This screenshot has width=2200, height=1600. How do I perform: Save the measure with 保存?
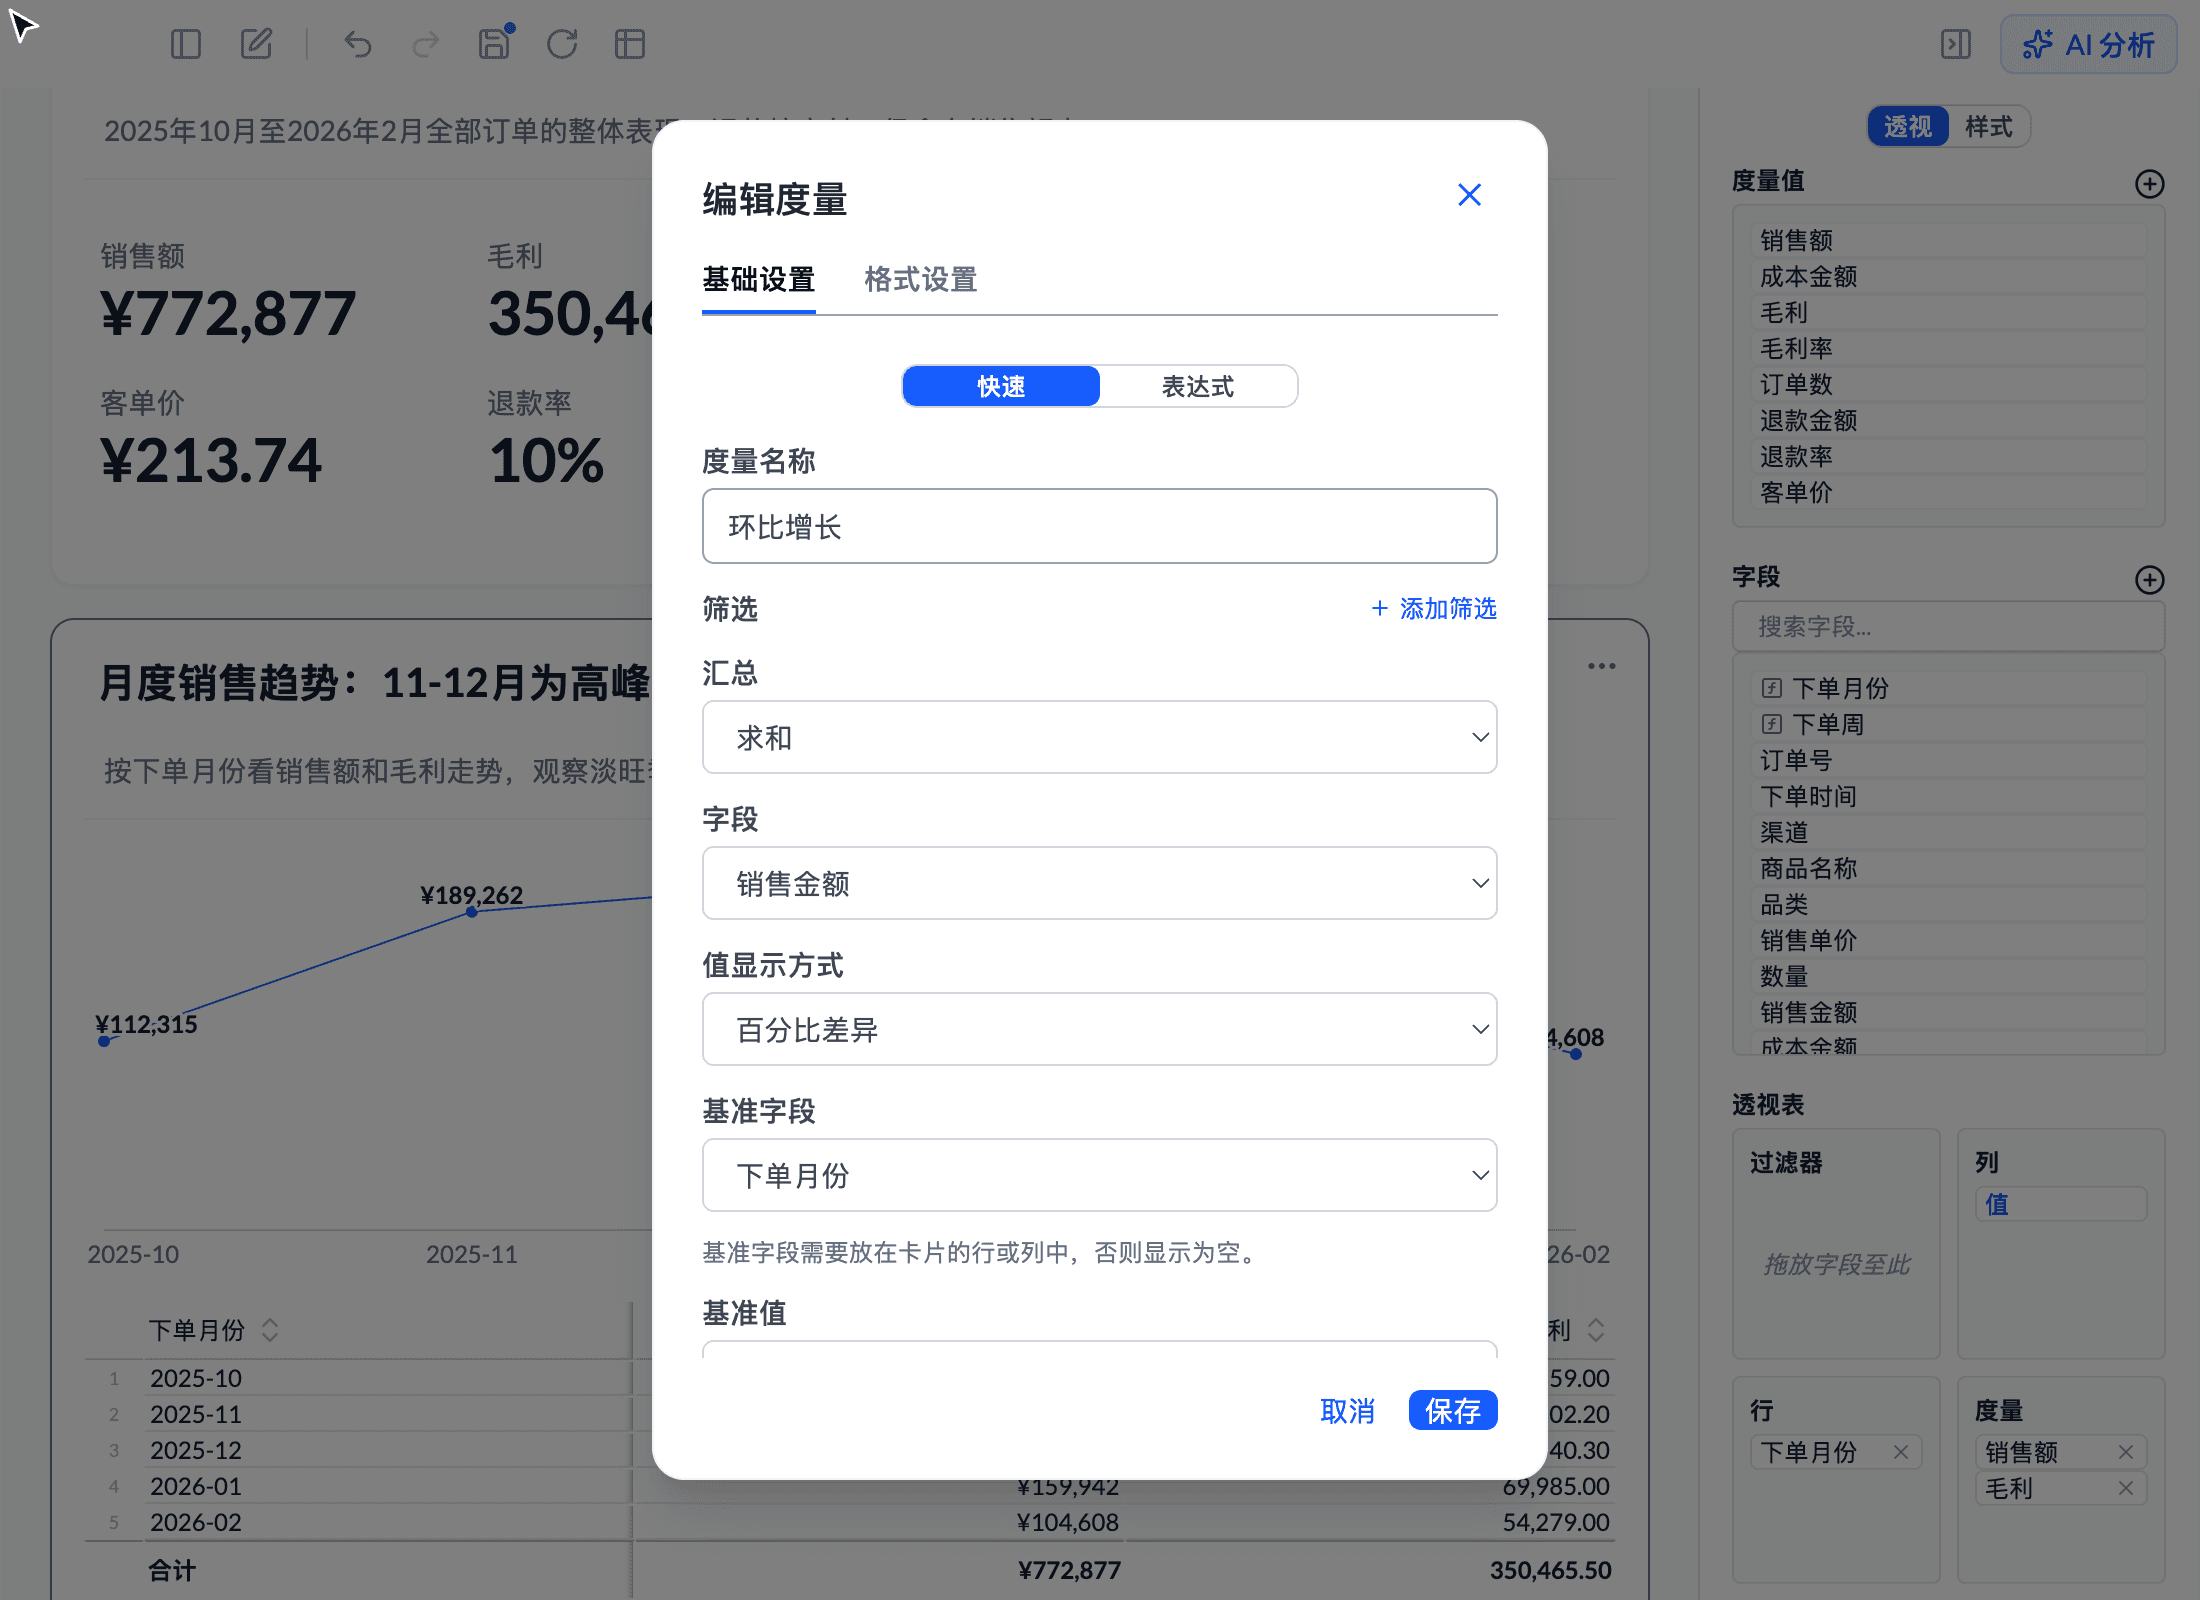pyautogui.click(x=1453, y=1411)
